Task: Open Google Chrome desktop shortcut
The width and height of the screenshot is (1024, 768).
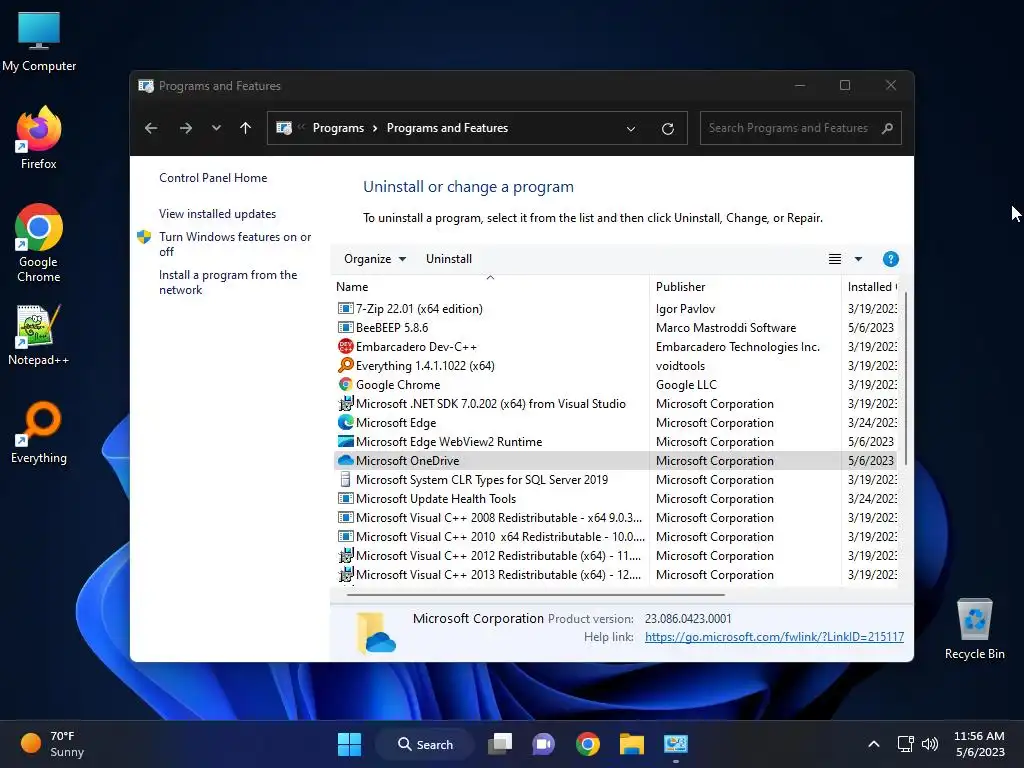Action: pyautogui.click(x=39, y=242)
